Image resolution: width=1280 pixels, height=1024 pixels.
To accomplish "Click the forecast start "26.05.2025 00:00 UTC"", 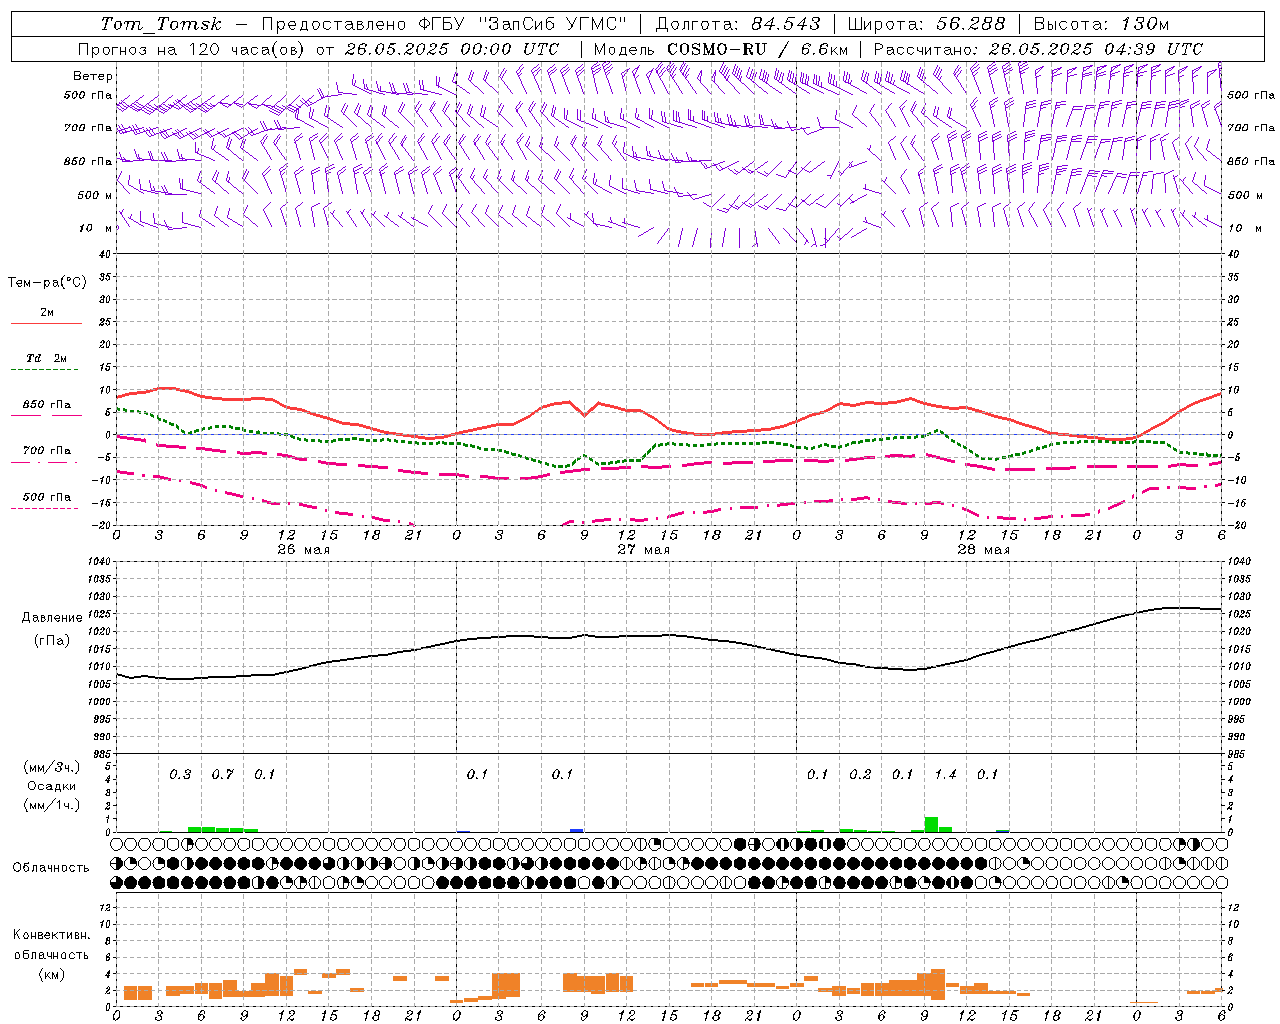I will (452, 49).
